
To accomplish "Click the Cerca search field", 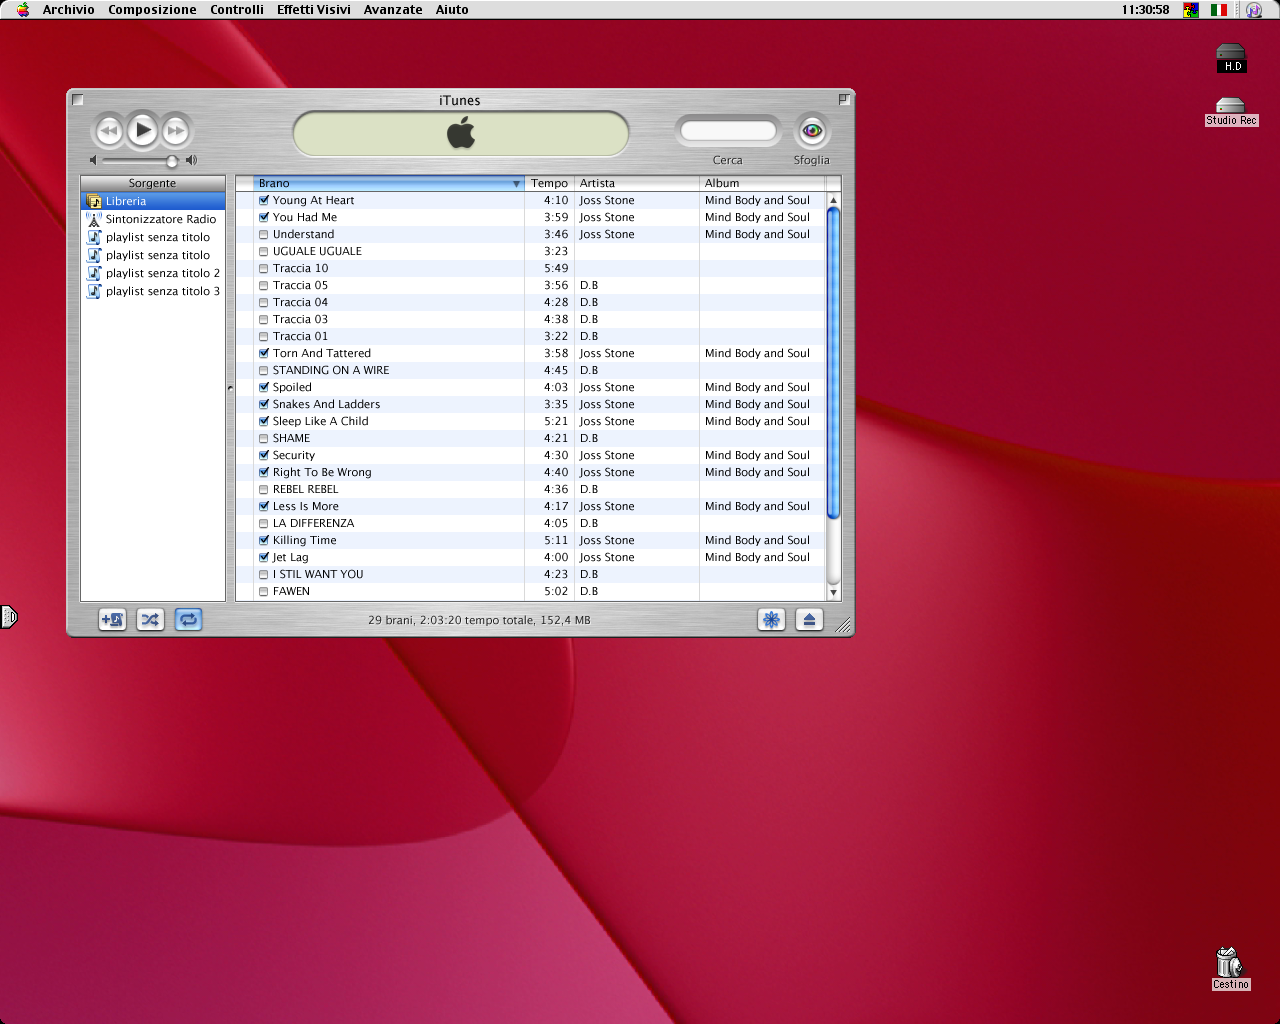I will point(728,131).
